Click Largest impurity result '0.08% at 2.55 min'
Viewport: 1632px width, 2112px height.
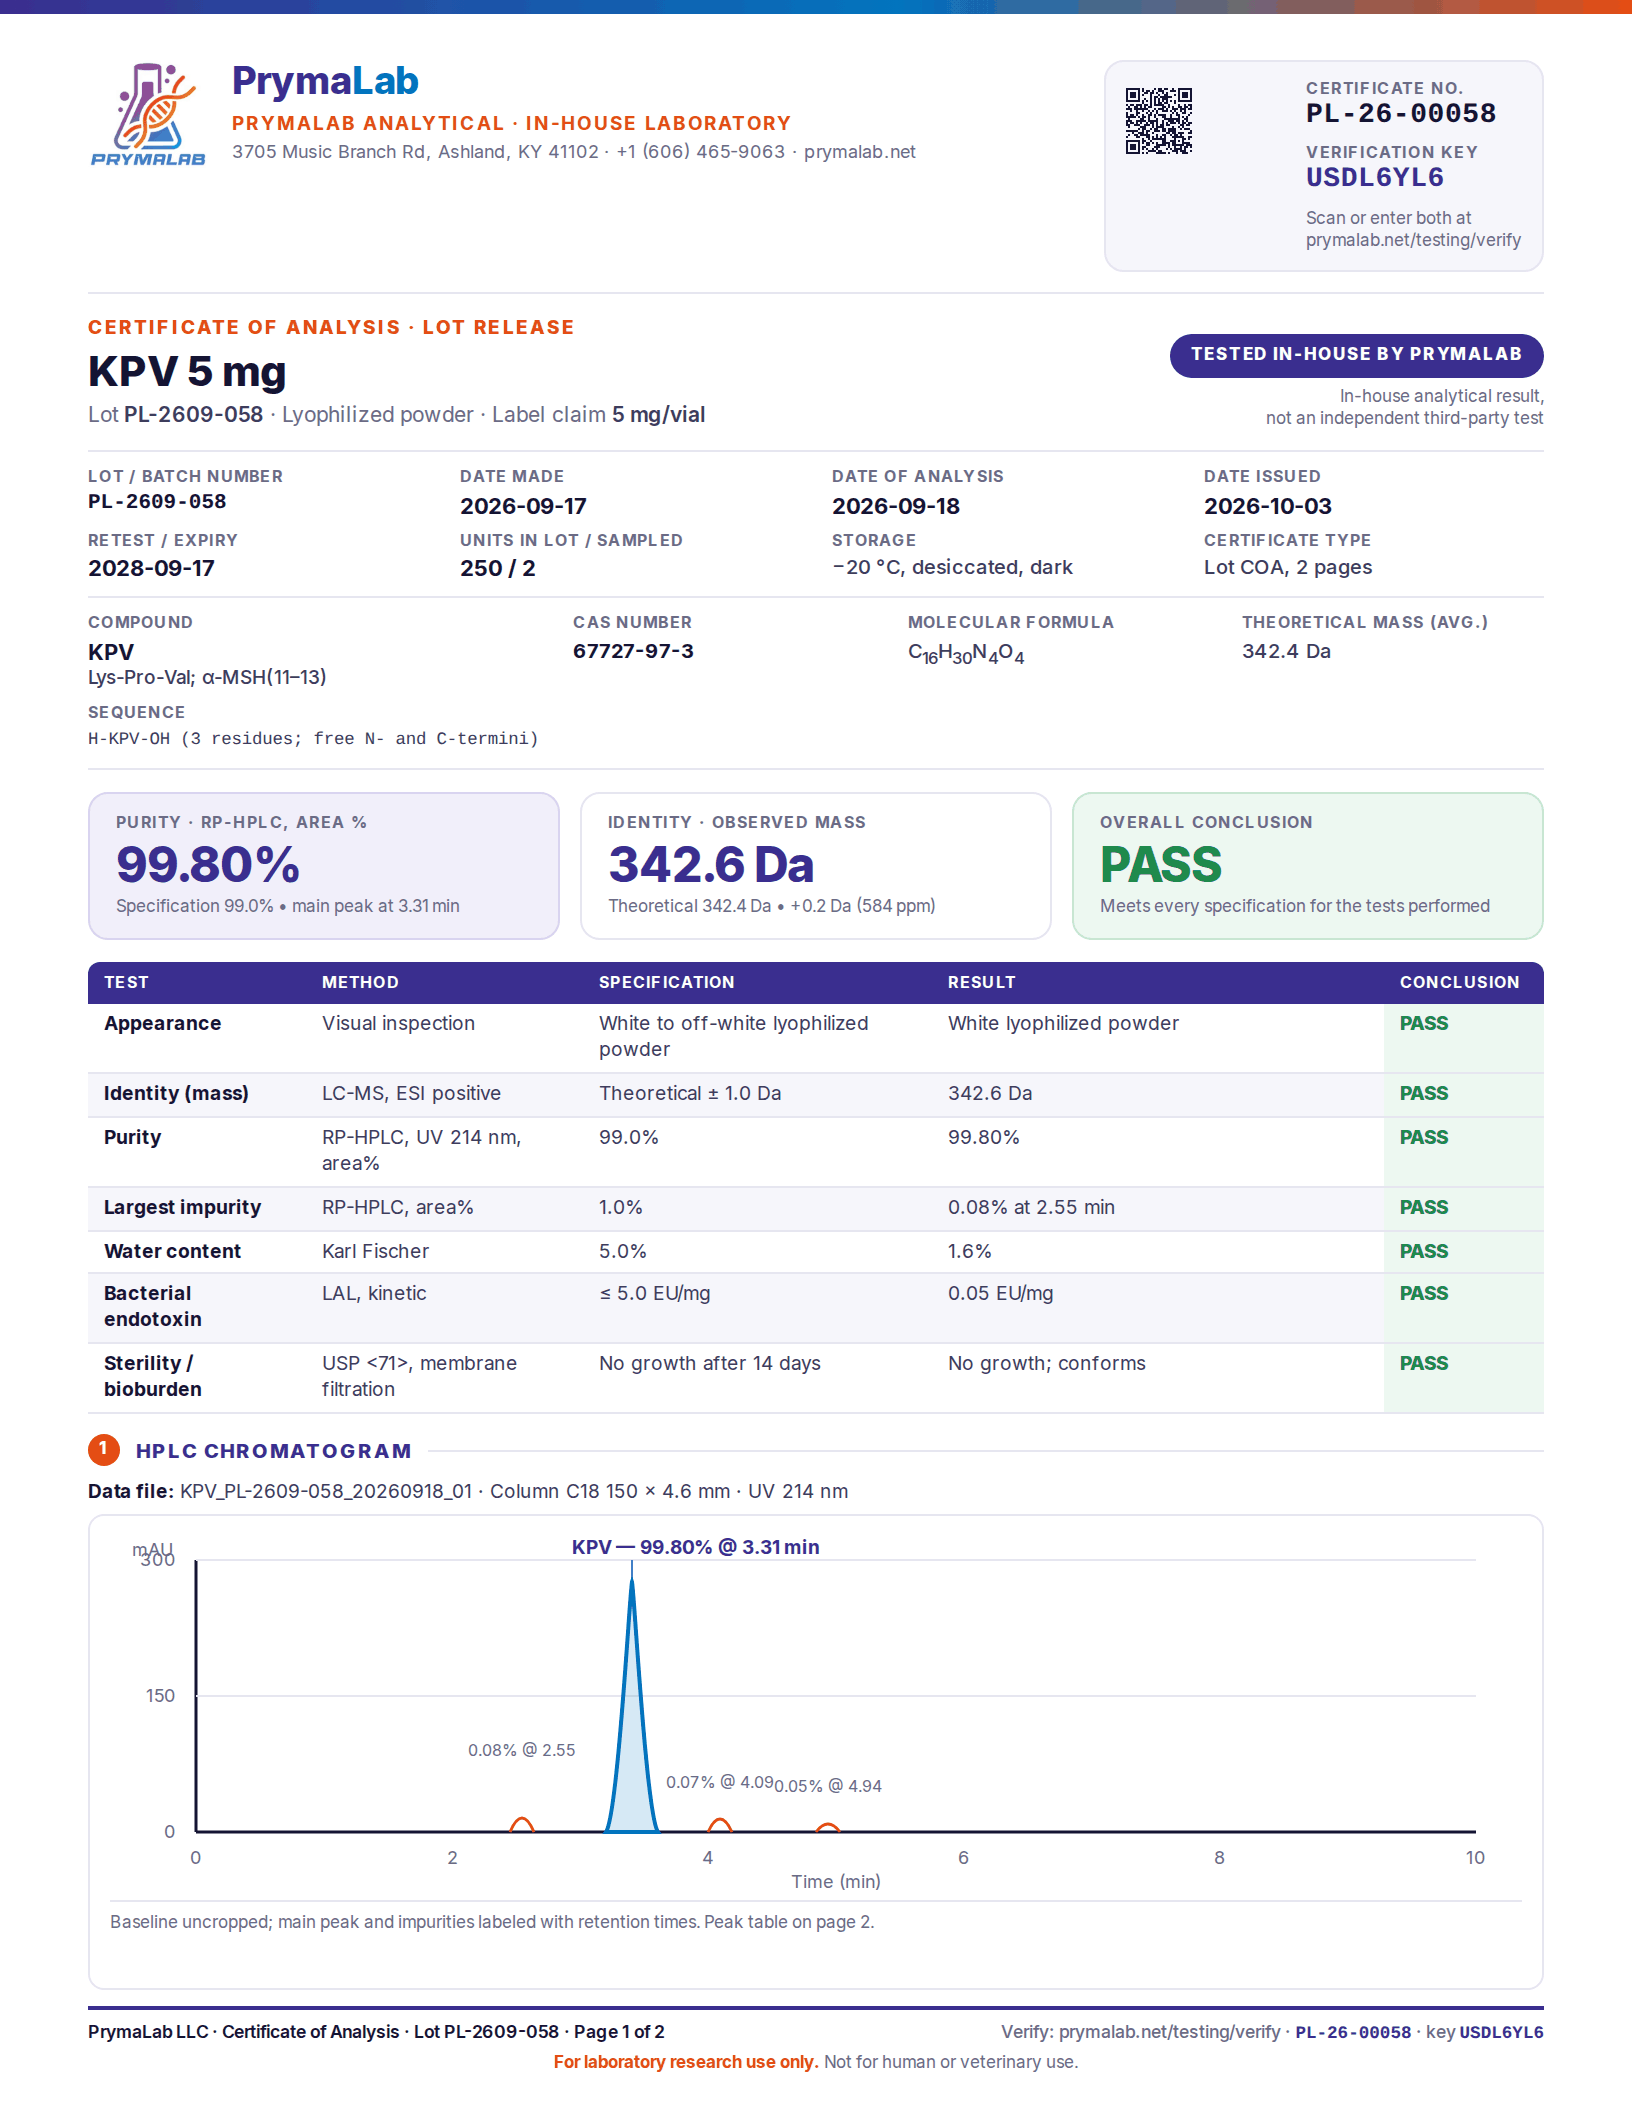click(1031, 1207)
